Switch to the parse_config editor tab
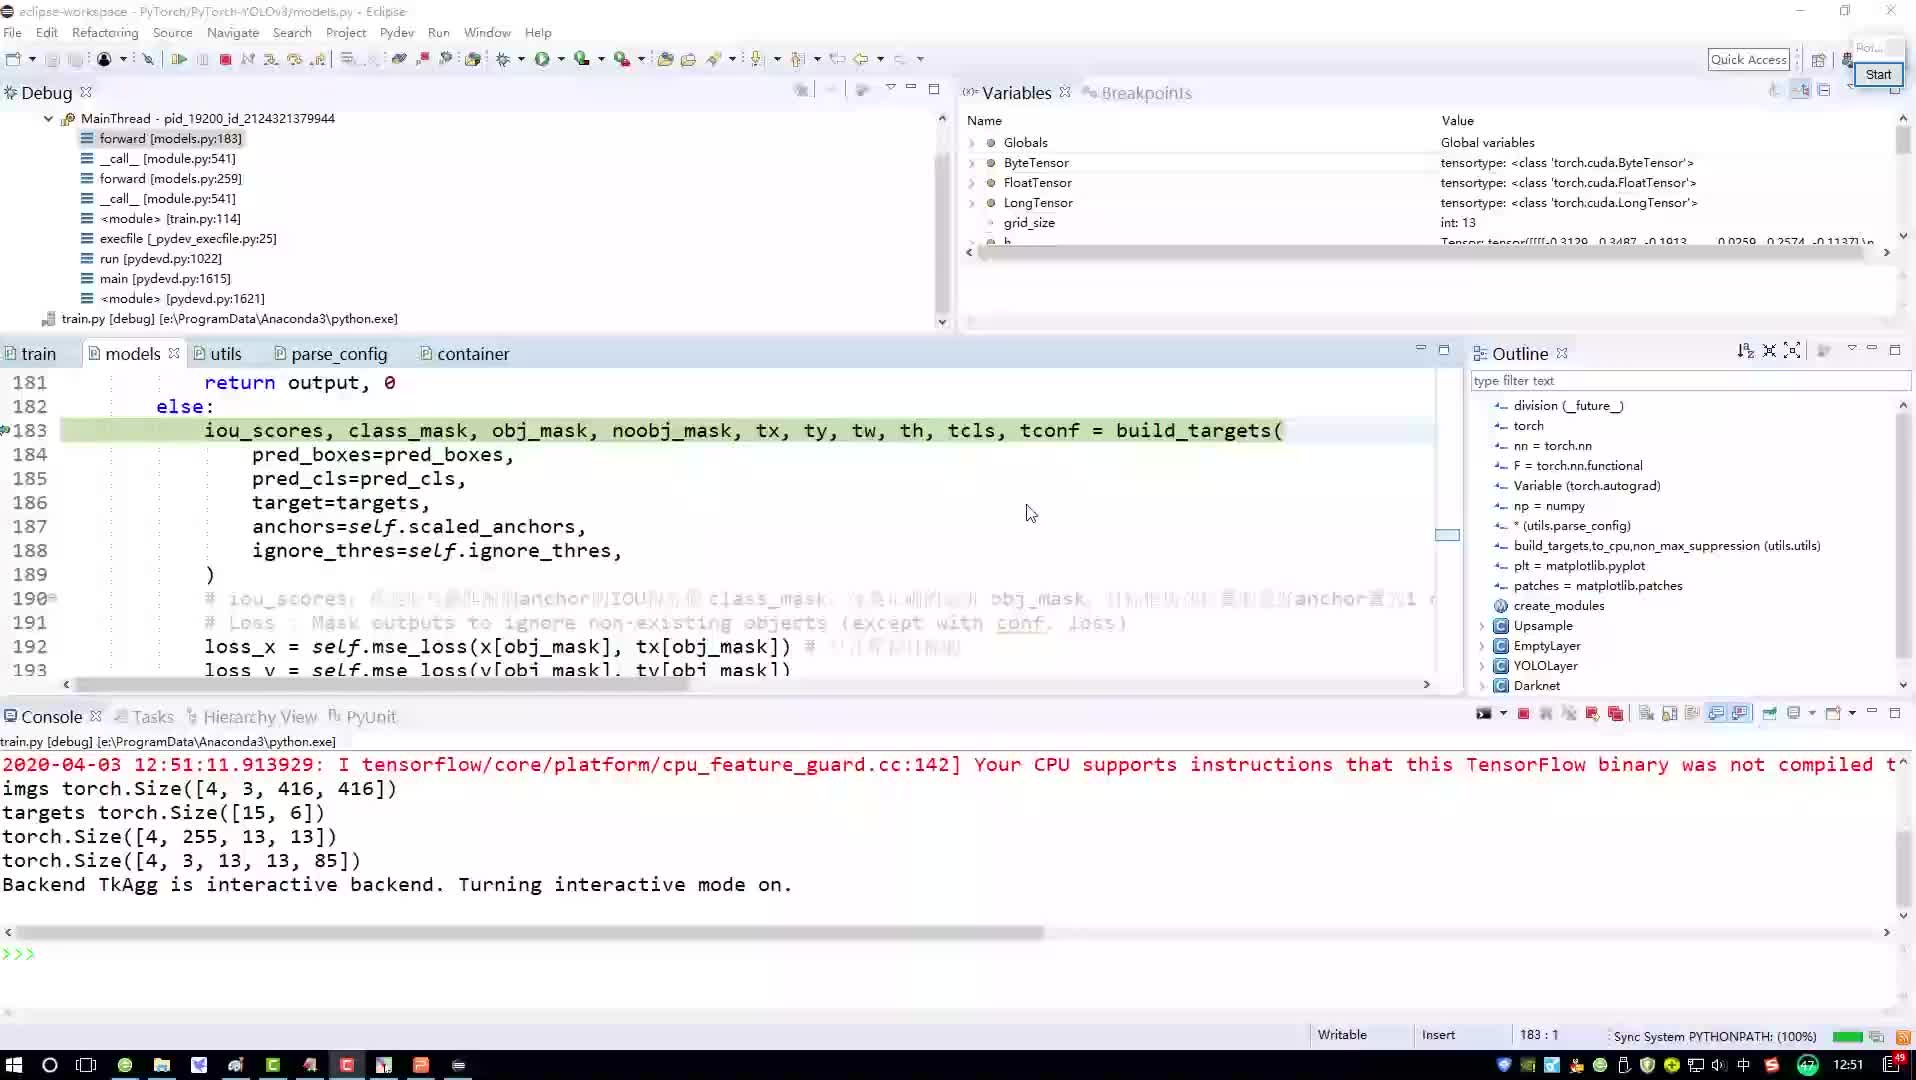Viewport: 1916px width, 1080px height. [331, 354]
